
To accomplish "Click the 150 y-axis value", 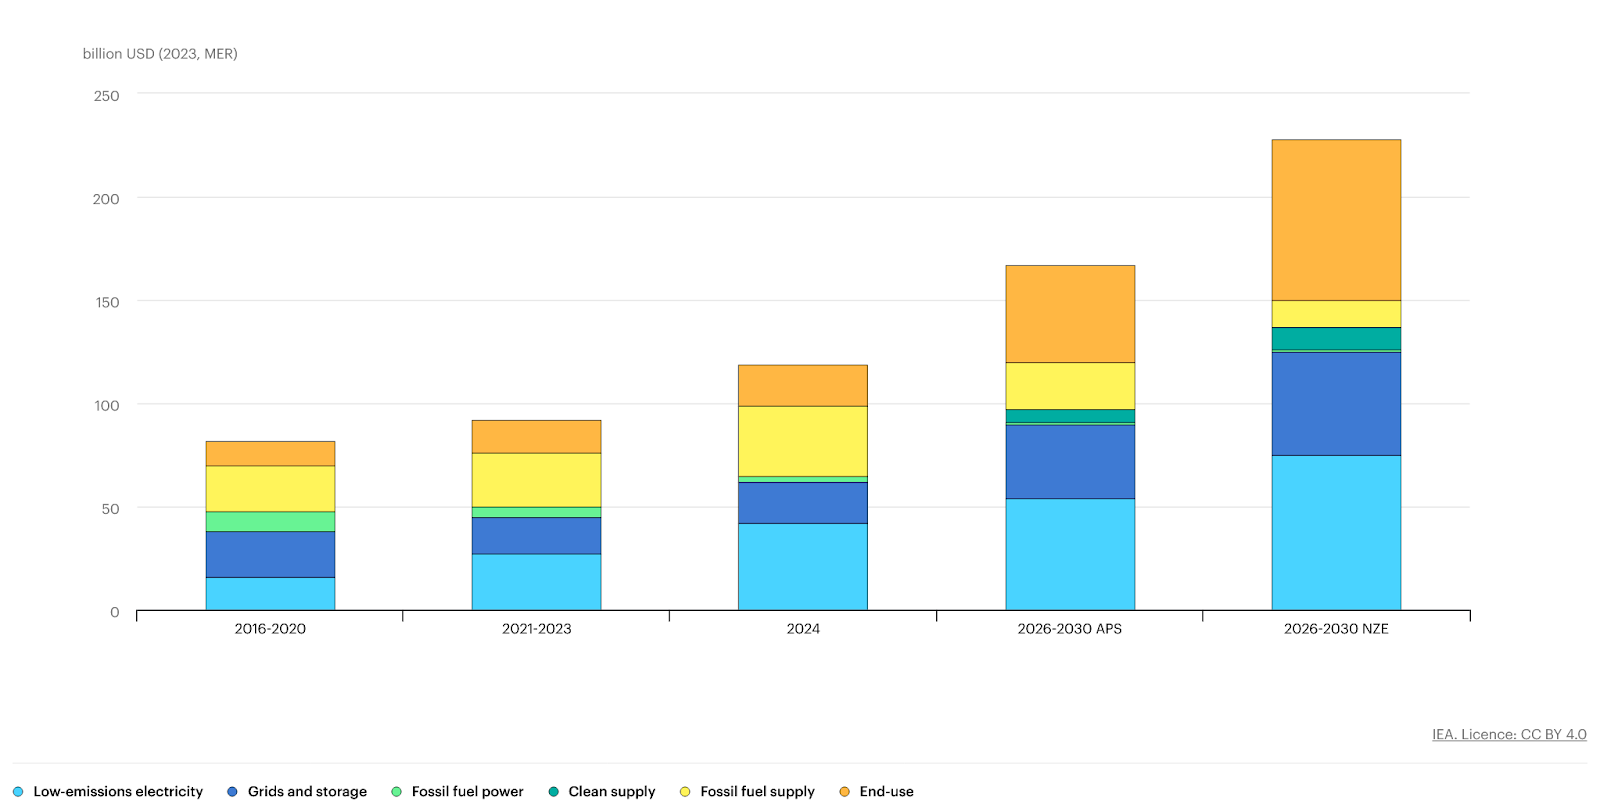I will pos(107,302).
